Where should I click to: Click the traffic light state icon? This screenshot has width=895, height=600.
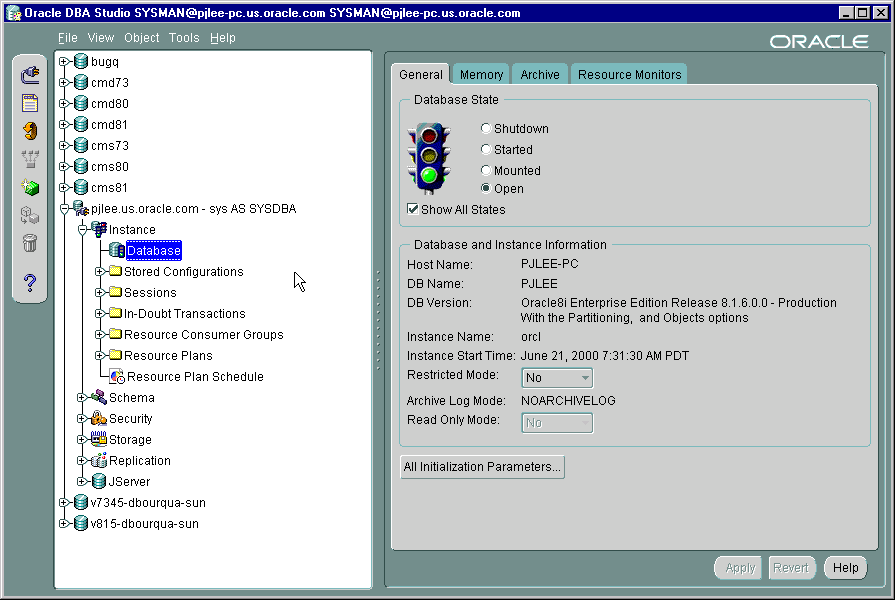point(429,159)
